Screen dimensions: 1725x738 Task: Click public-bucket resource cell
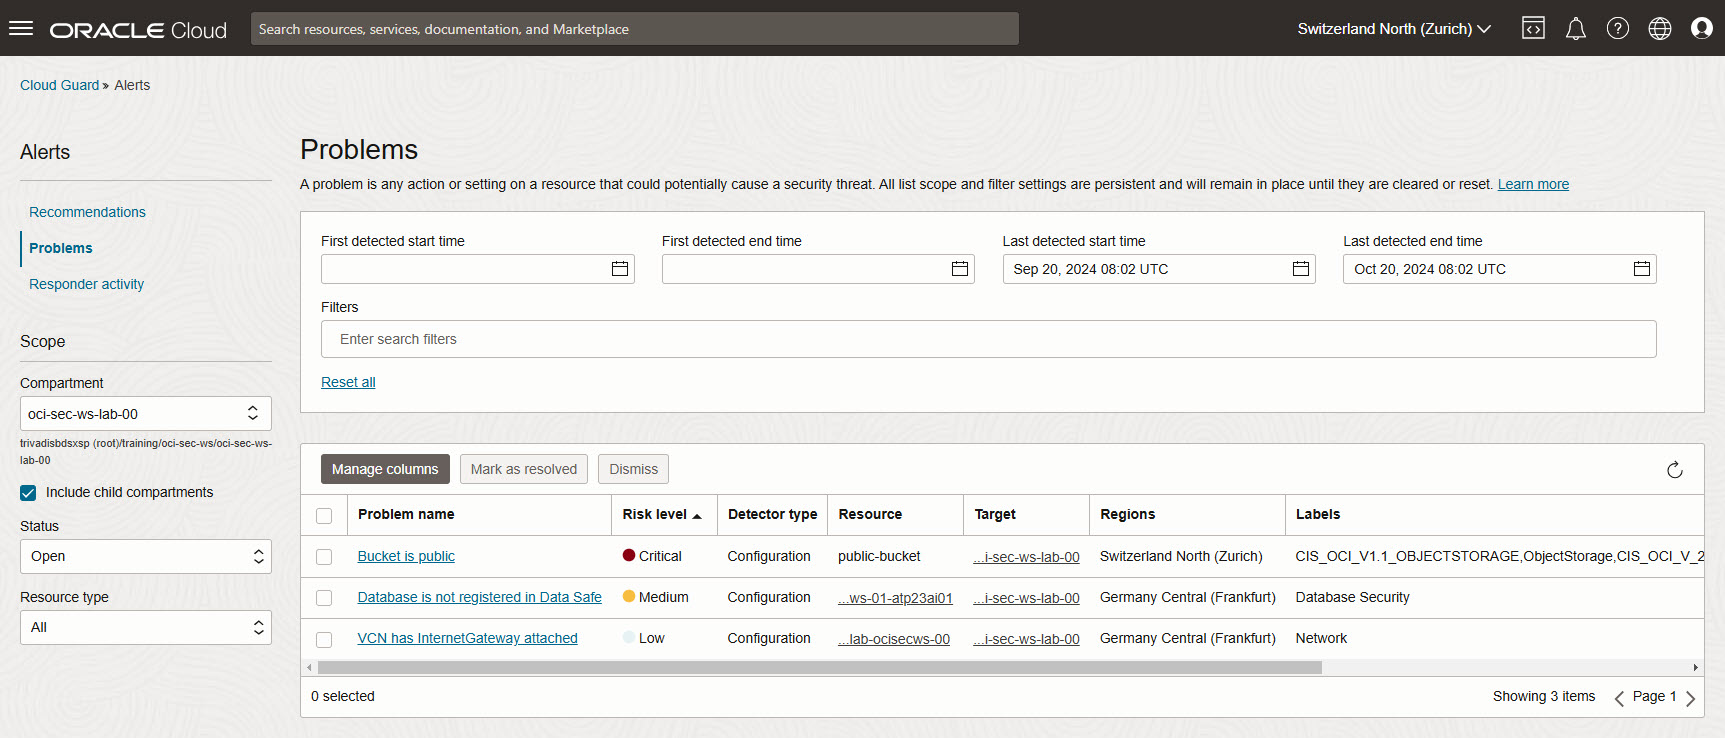(x=879, y=556)
